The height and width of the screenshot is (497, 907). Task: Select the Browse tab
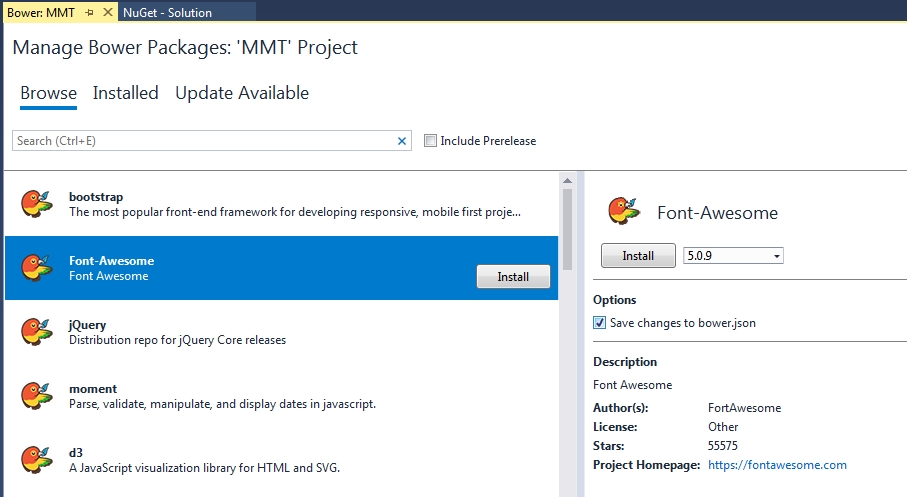(49, 93)
